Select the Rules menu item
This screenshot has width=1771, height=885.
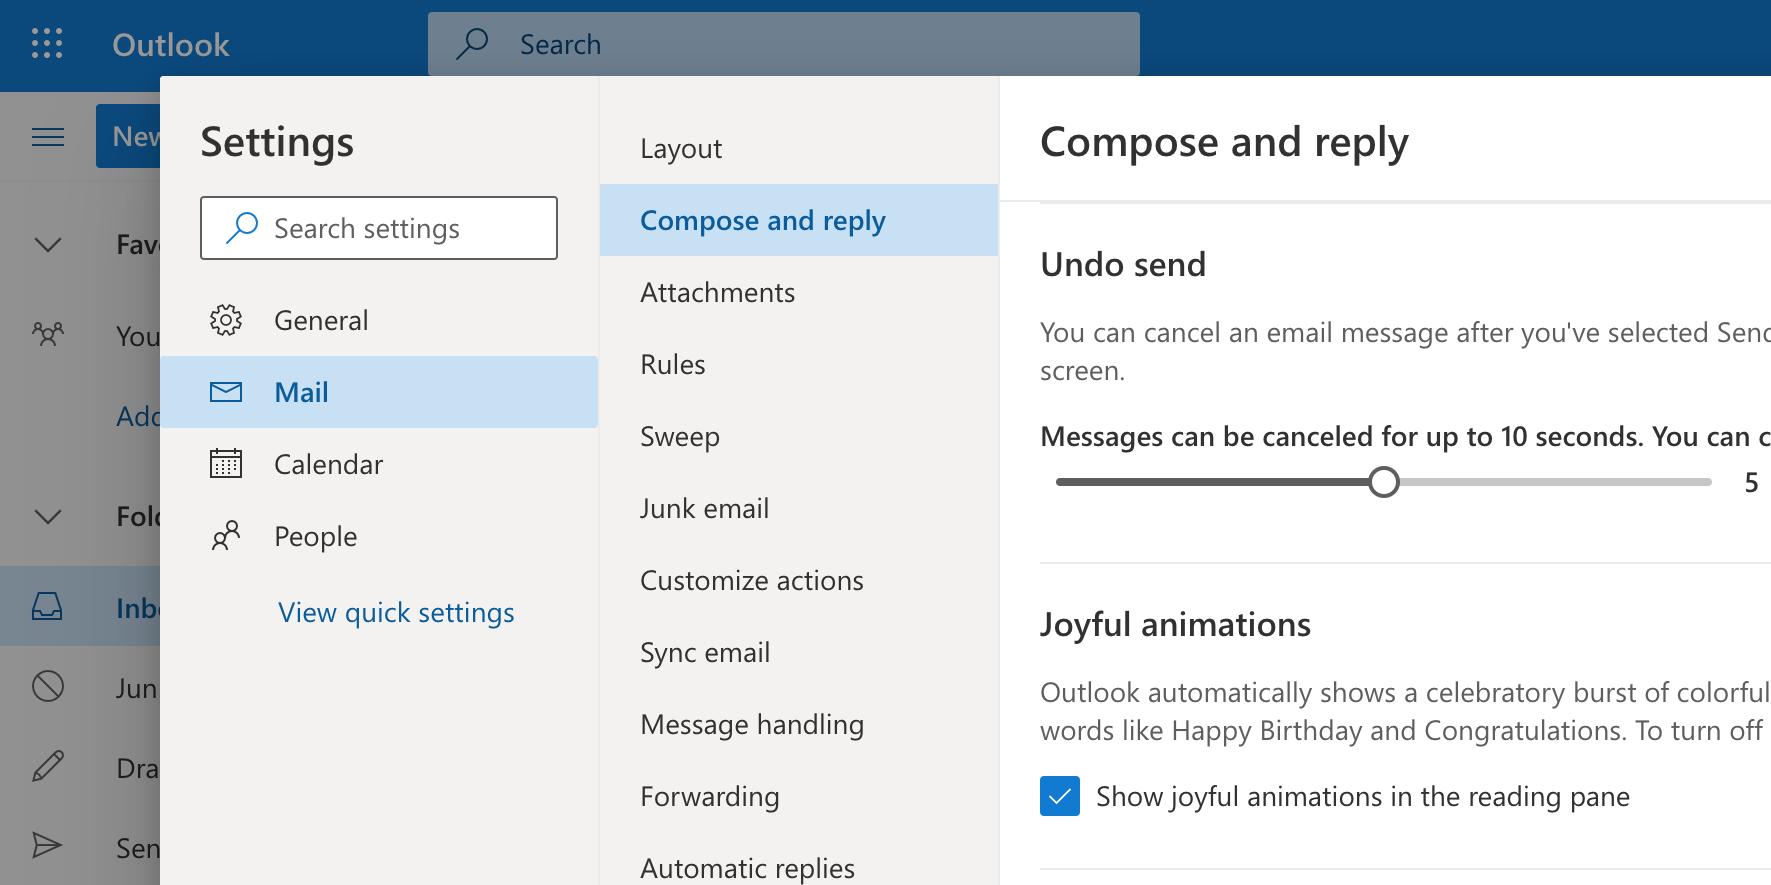click(673, 365)
